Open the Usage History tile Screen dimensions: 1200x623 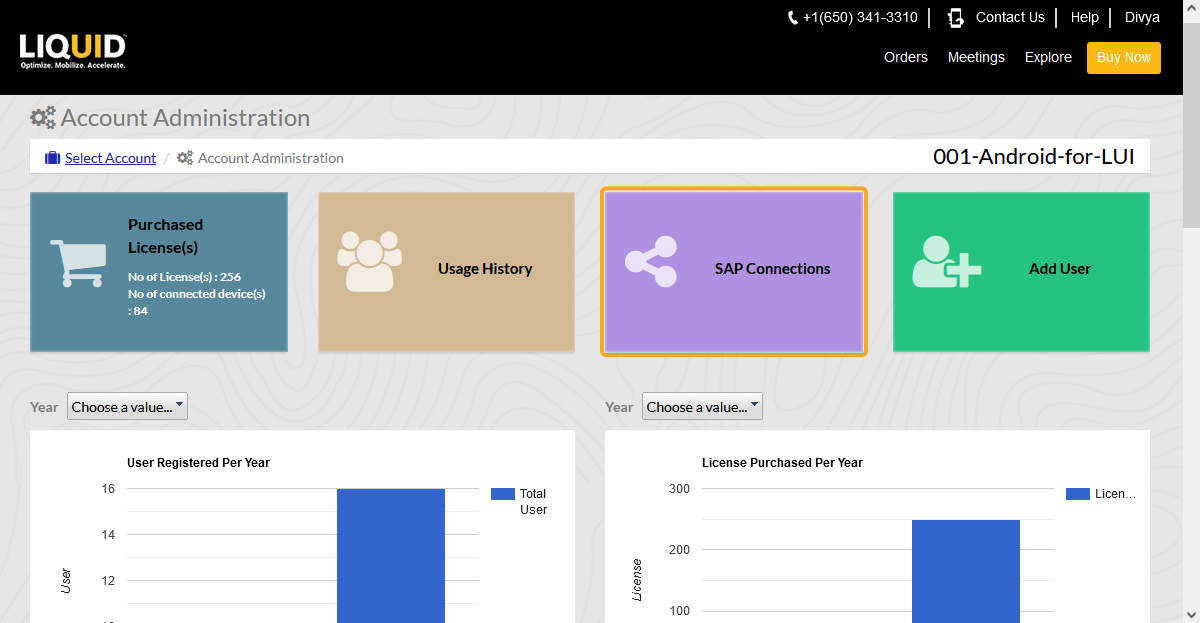(446, 272)
